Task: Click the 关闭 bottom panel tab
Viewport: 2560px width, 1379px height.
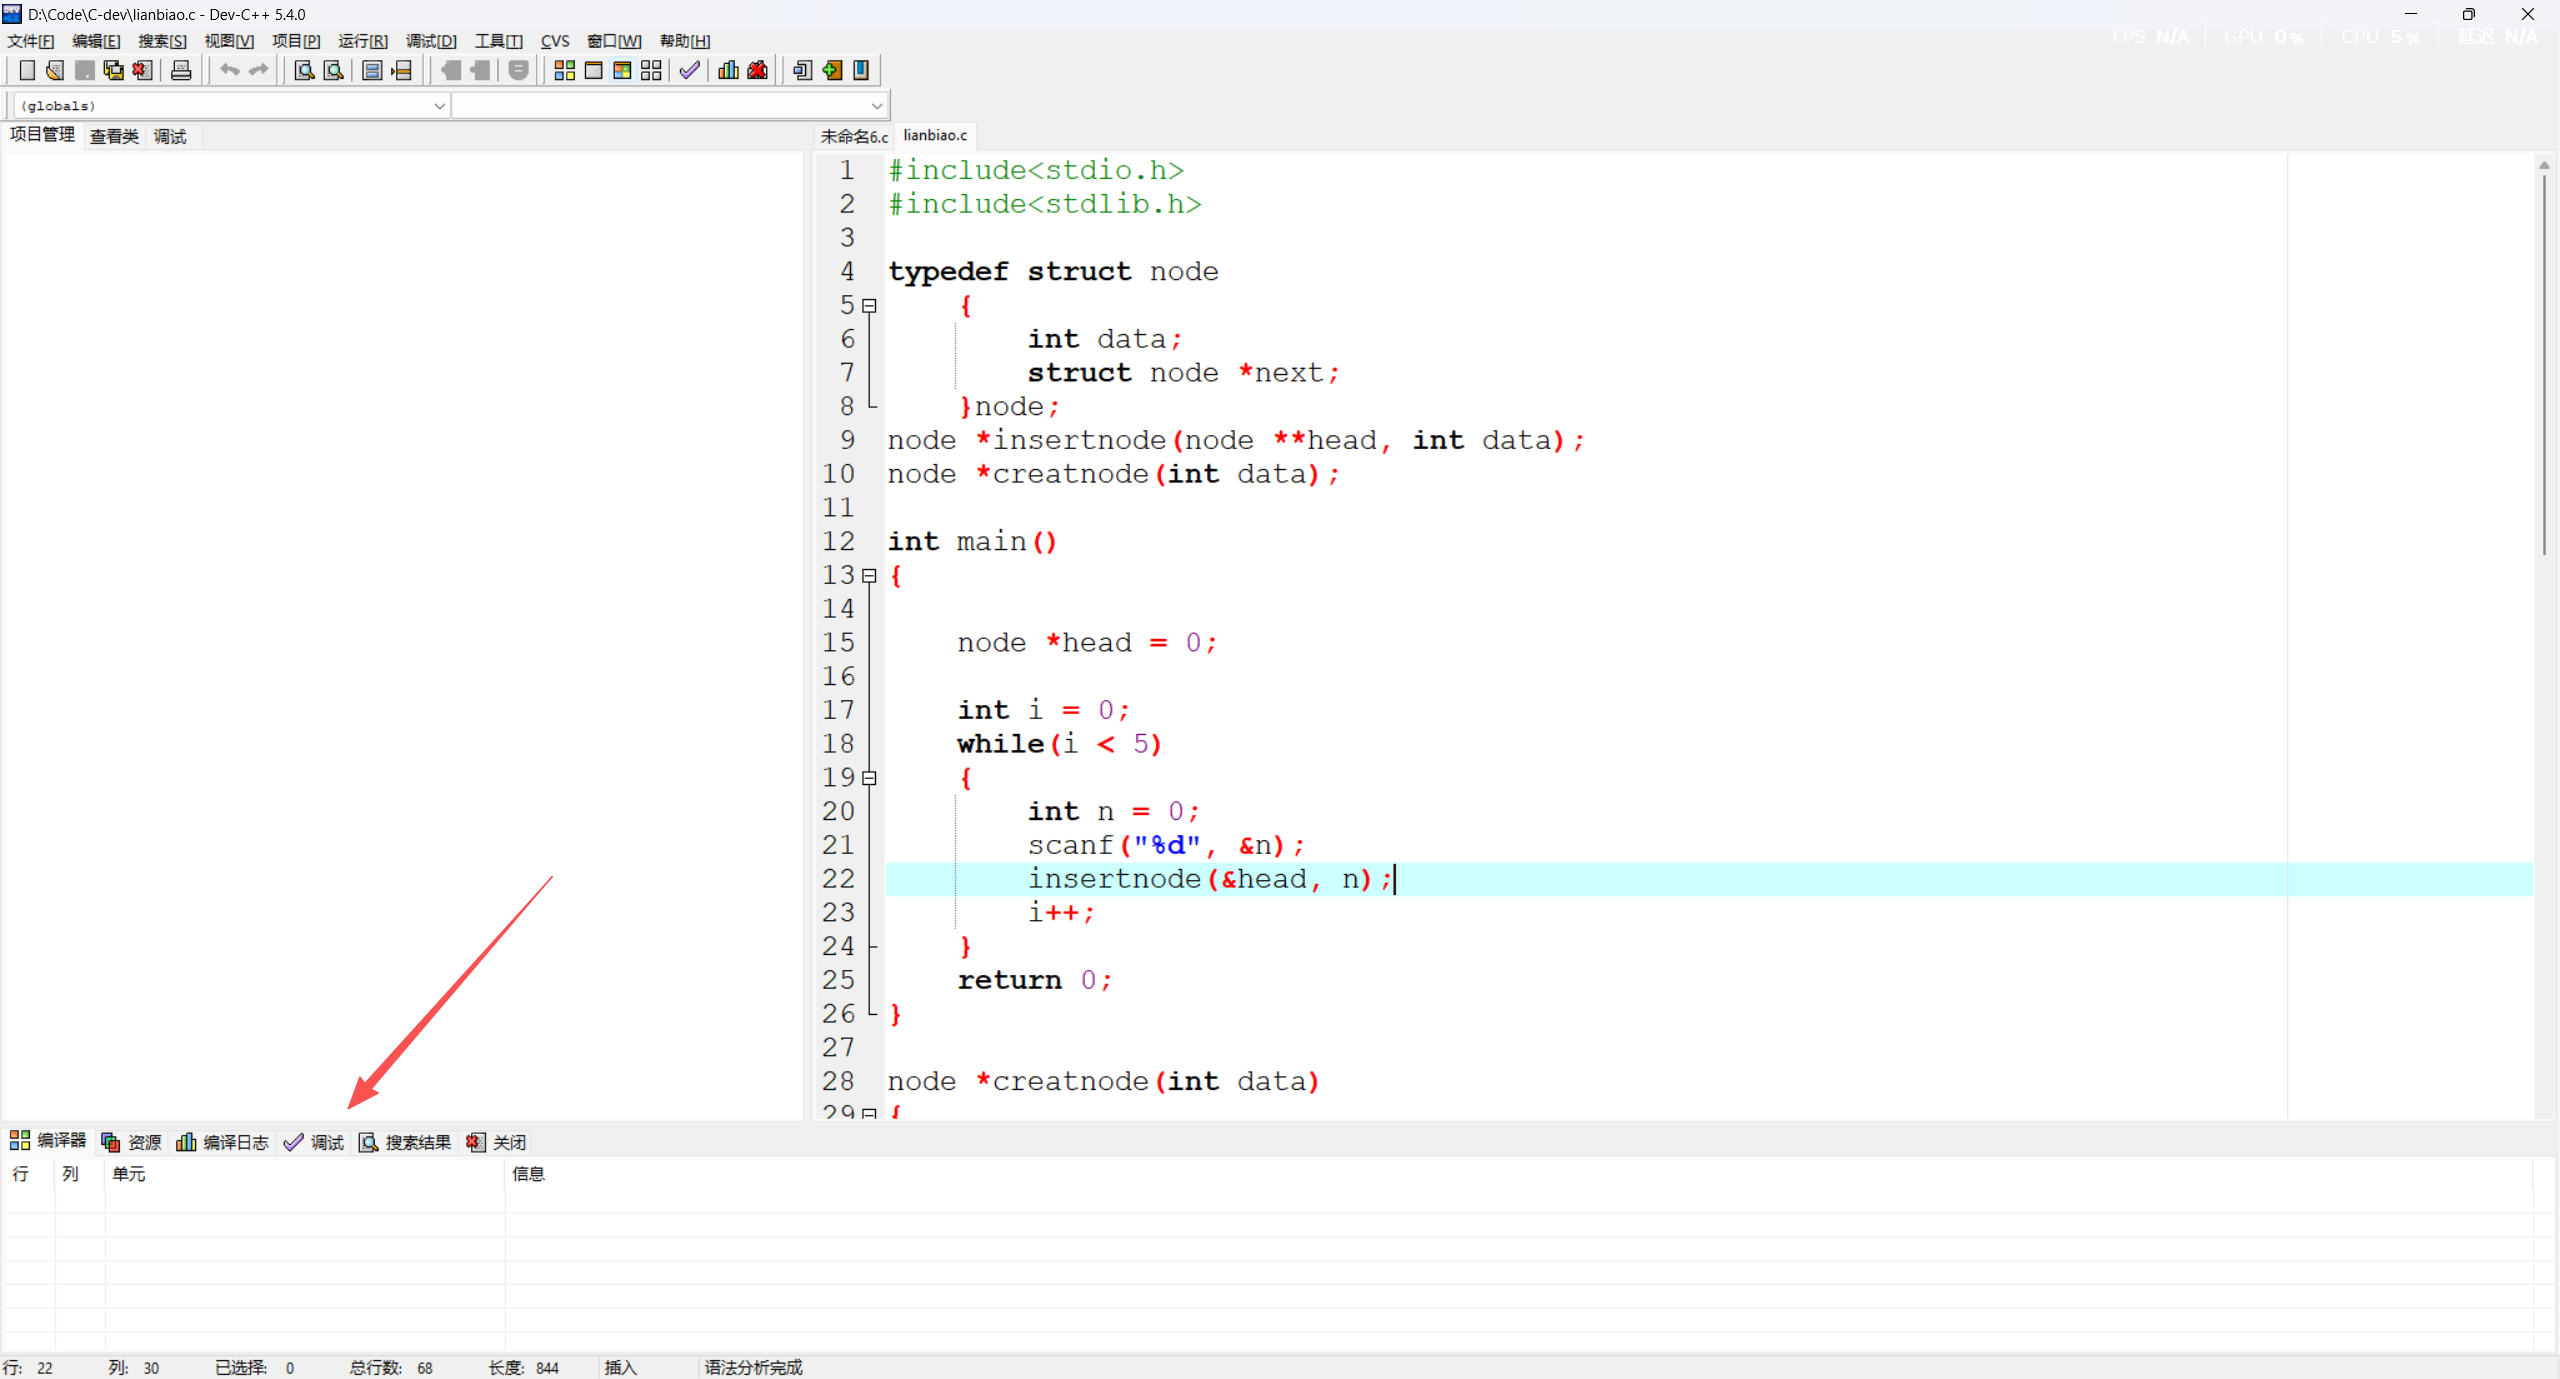Action: tap(496, 1142)
